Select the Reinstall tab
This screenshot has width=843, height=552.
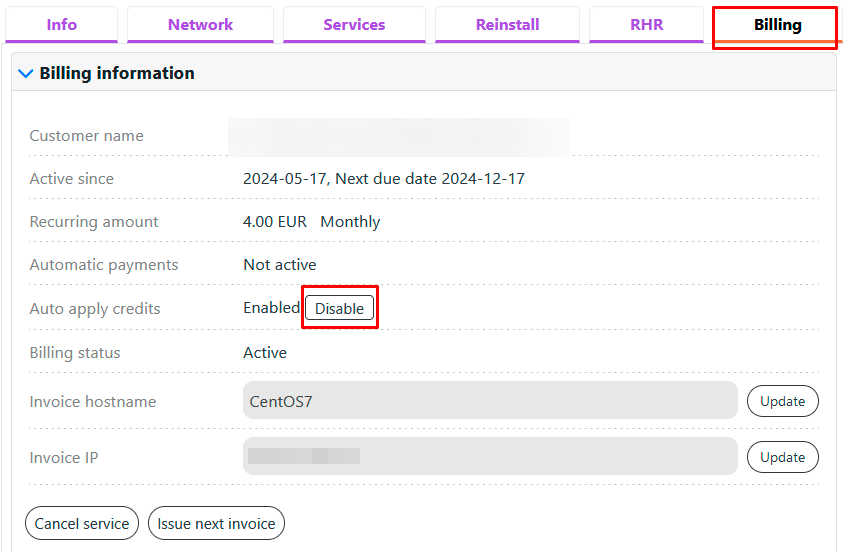(x=507, y=25)
